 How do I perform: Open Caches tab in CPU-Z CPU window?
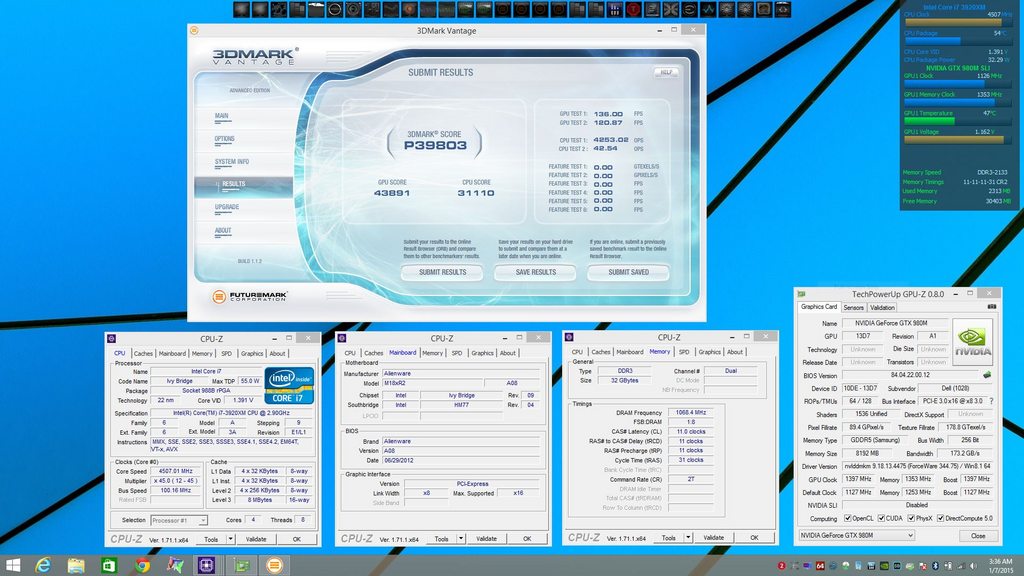(144, 353)
